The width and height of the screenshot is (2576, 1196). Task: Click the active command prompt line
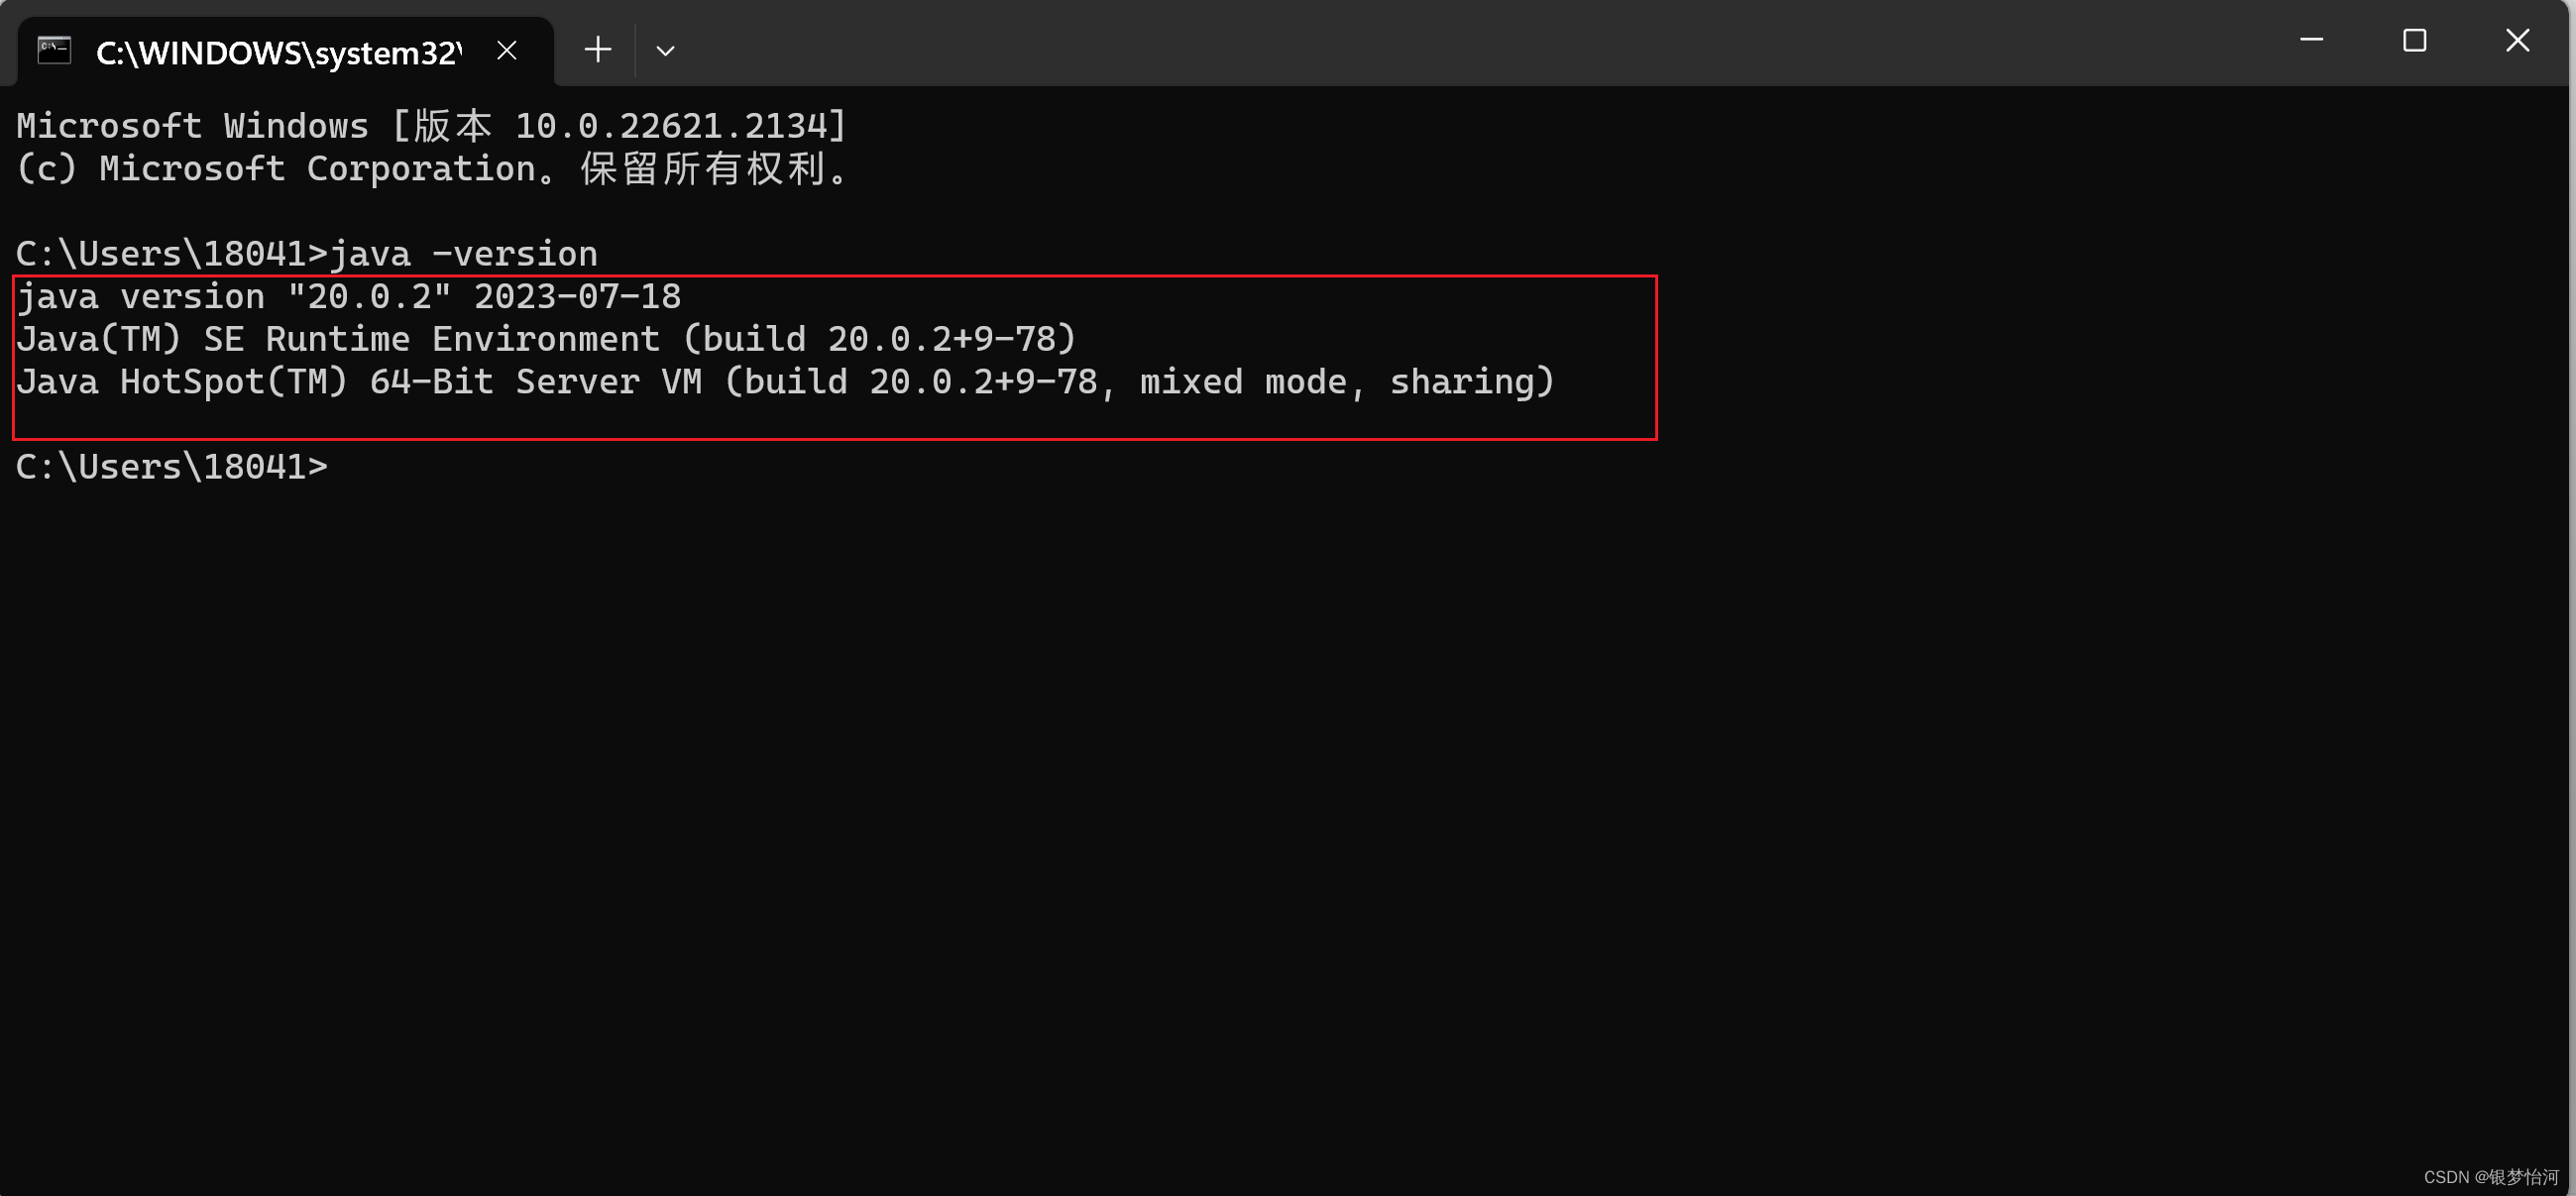point(171,465)
